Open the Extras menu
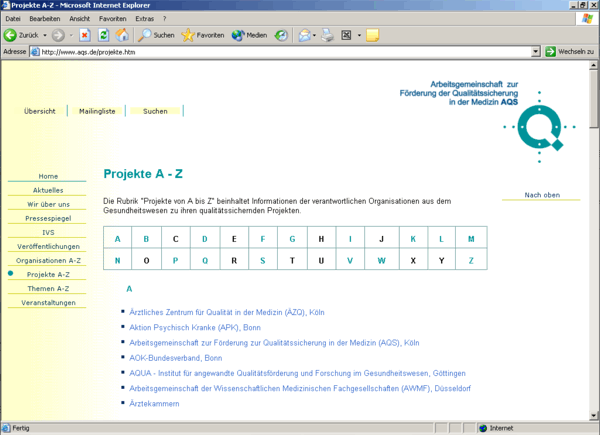This screenshot has height=435, width=600. [145, 18]
